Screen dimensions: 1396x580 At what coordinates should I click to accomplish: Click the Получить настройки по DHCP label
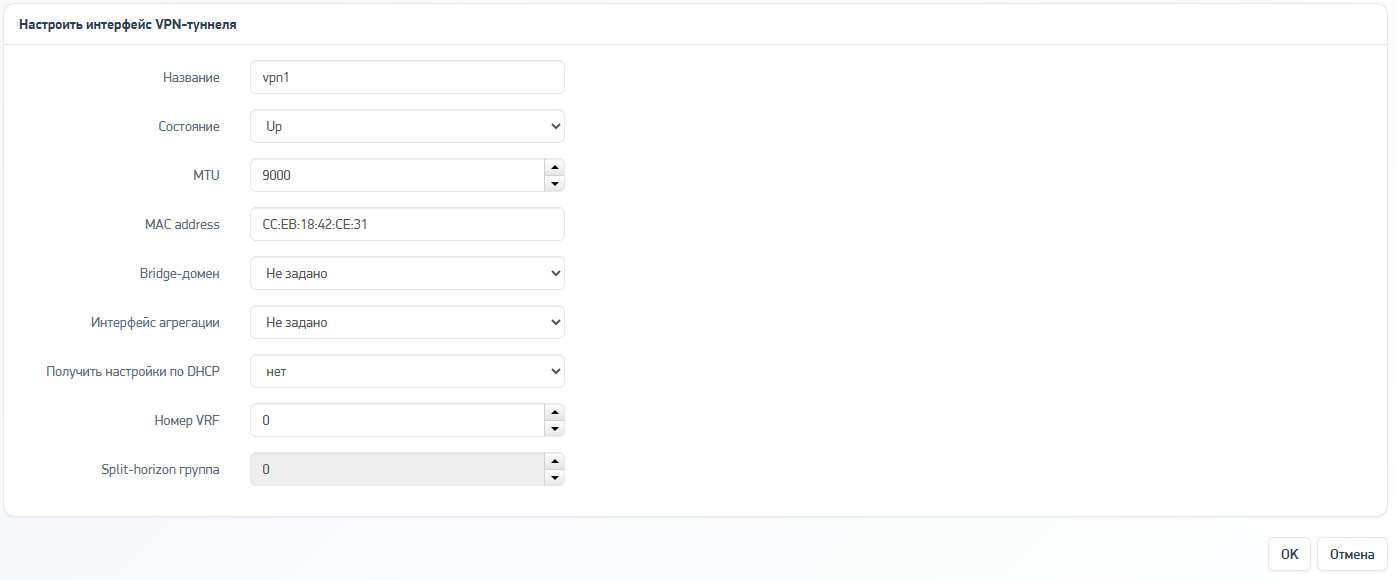(x=133, y=371)
